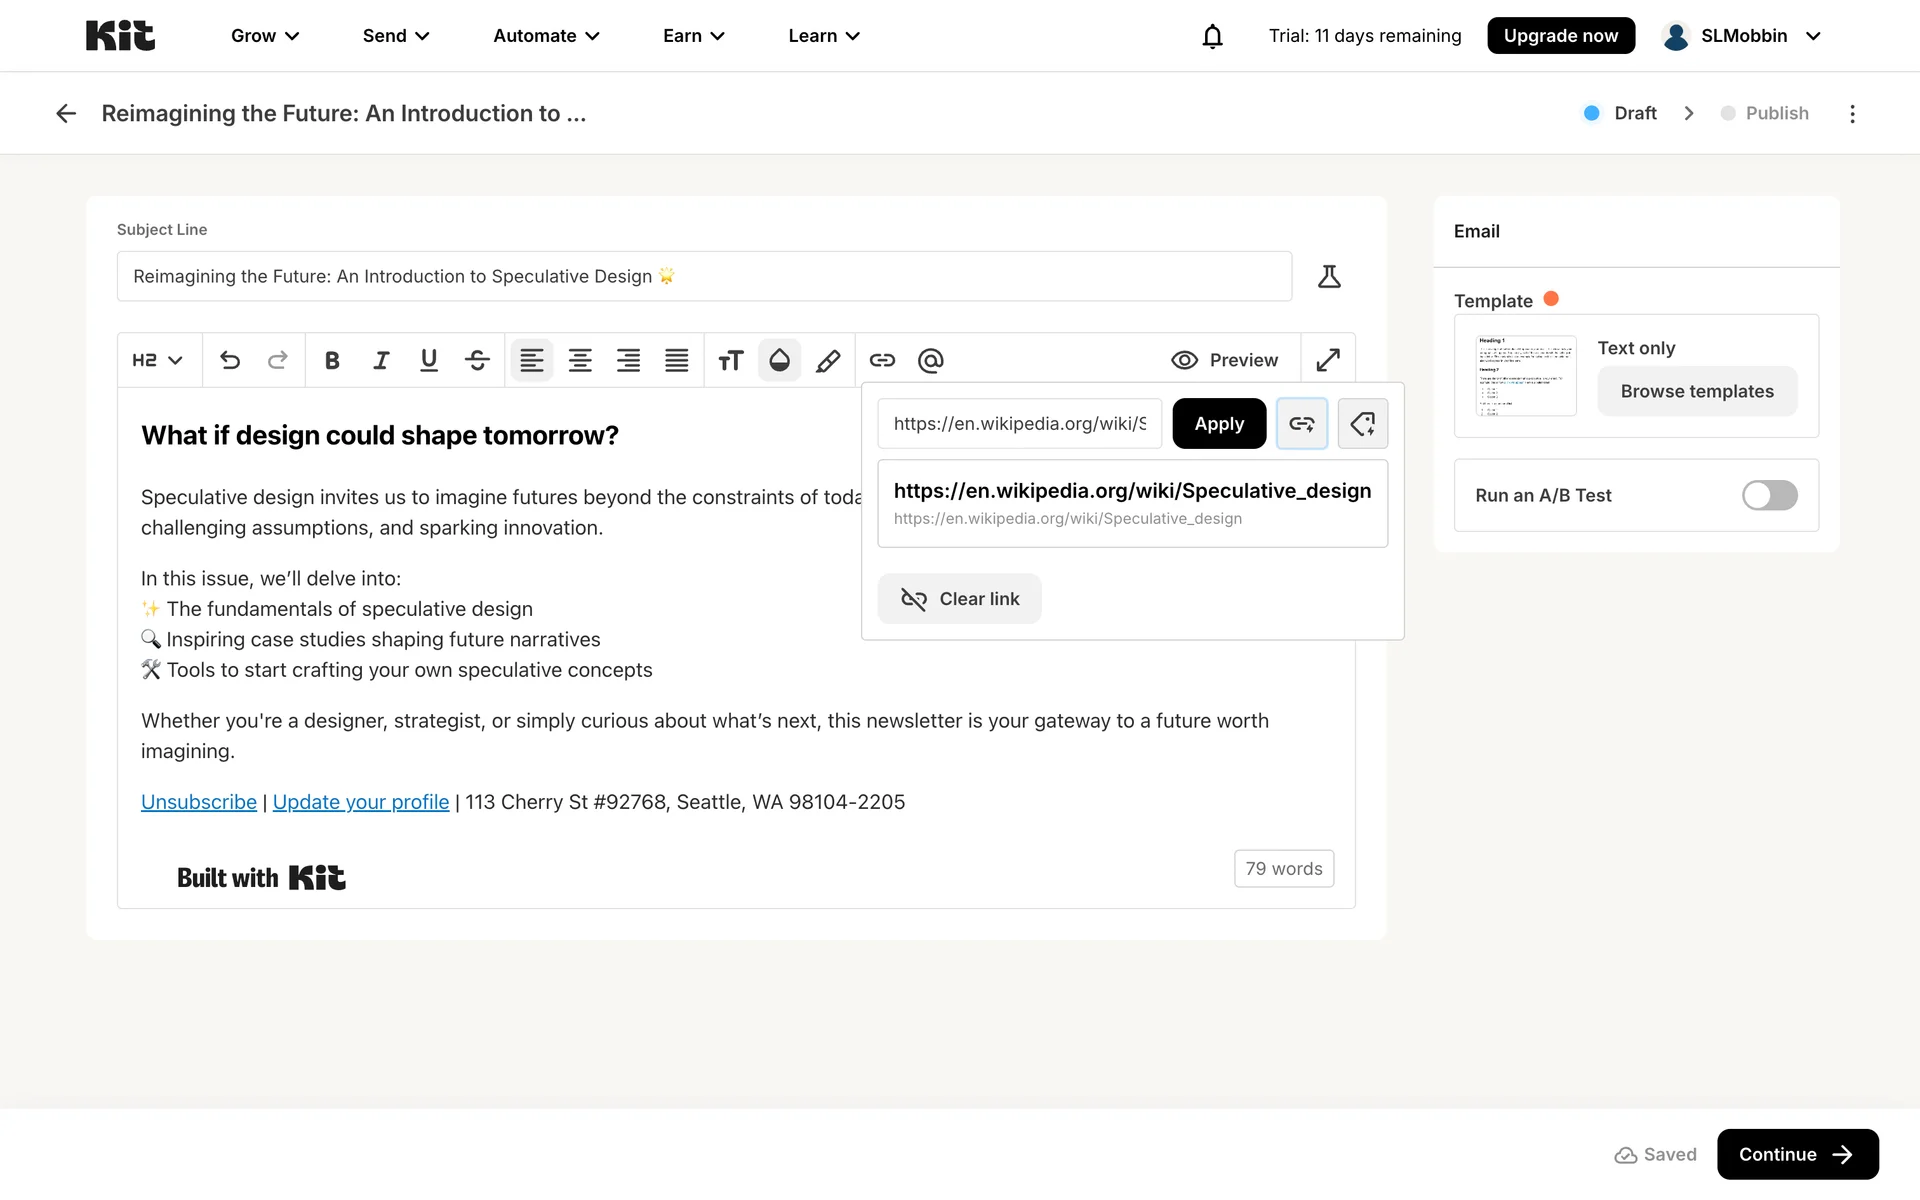Screen dimensions: 1920x1200
Task: Enable the Run an A/B Test switch
Action: click(1769, 495)
